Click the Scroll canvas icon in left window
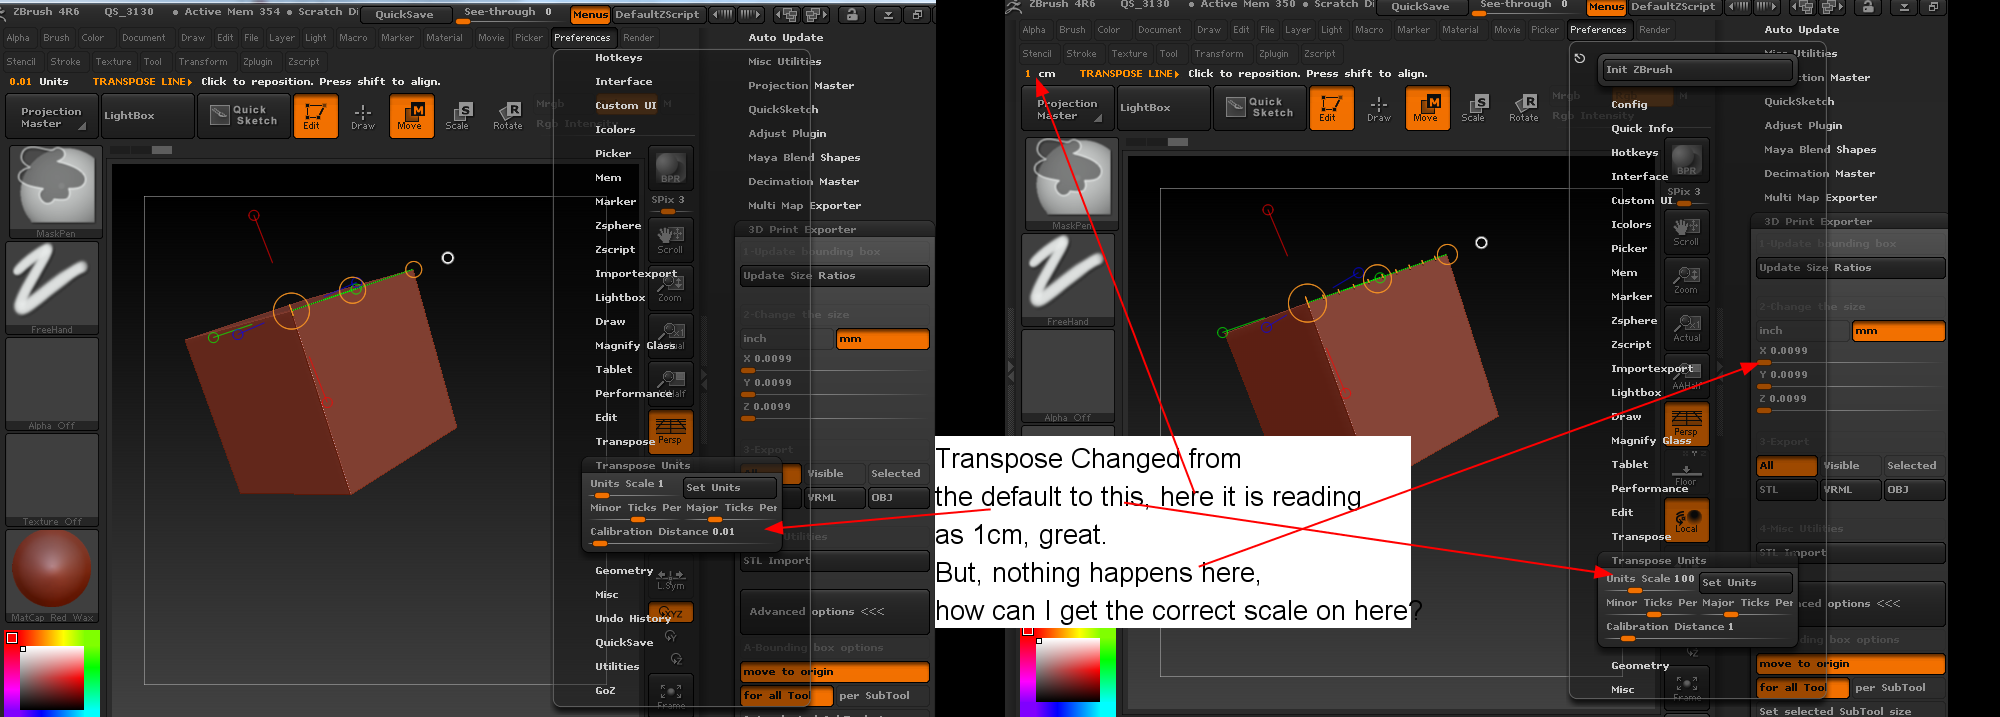The width and height of the screenshot is (2000, 717). [x=670, y=240]
